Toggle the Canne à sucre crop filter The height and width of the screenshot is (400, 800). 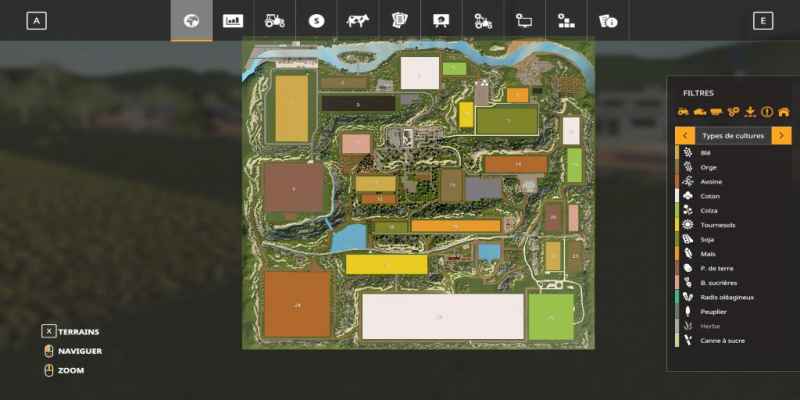[x=733, y=340]
